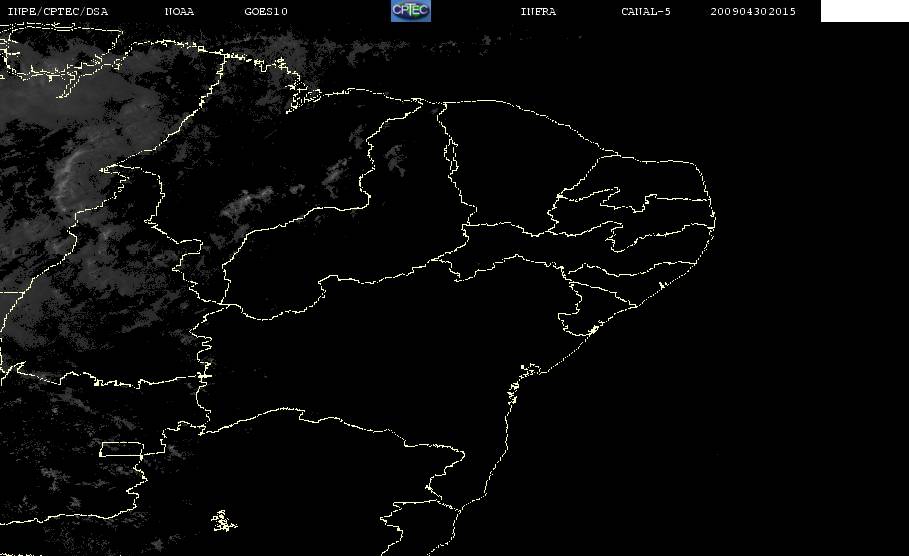Click the small rectangular Distrito Federal outline

pyautogui.click(x=122, y=449)
